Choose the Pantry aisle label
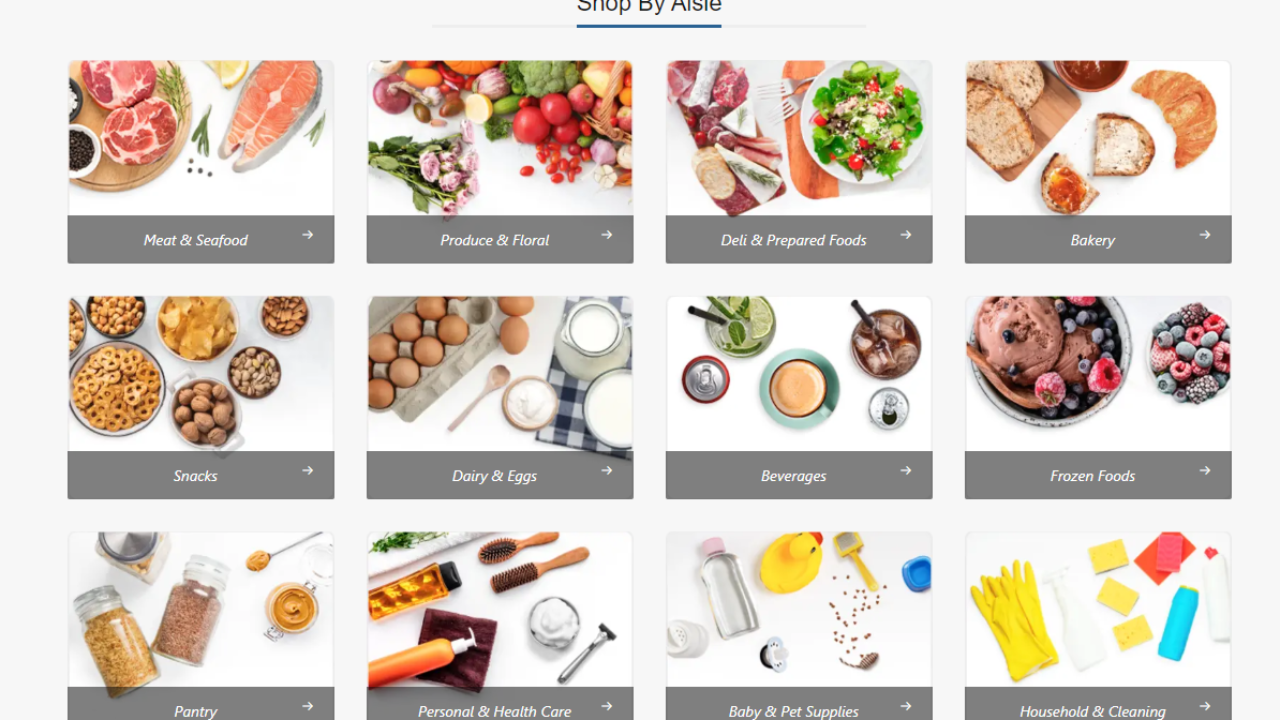 (195, 711)
